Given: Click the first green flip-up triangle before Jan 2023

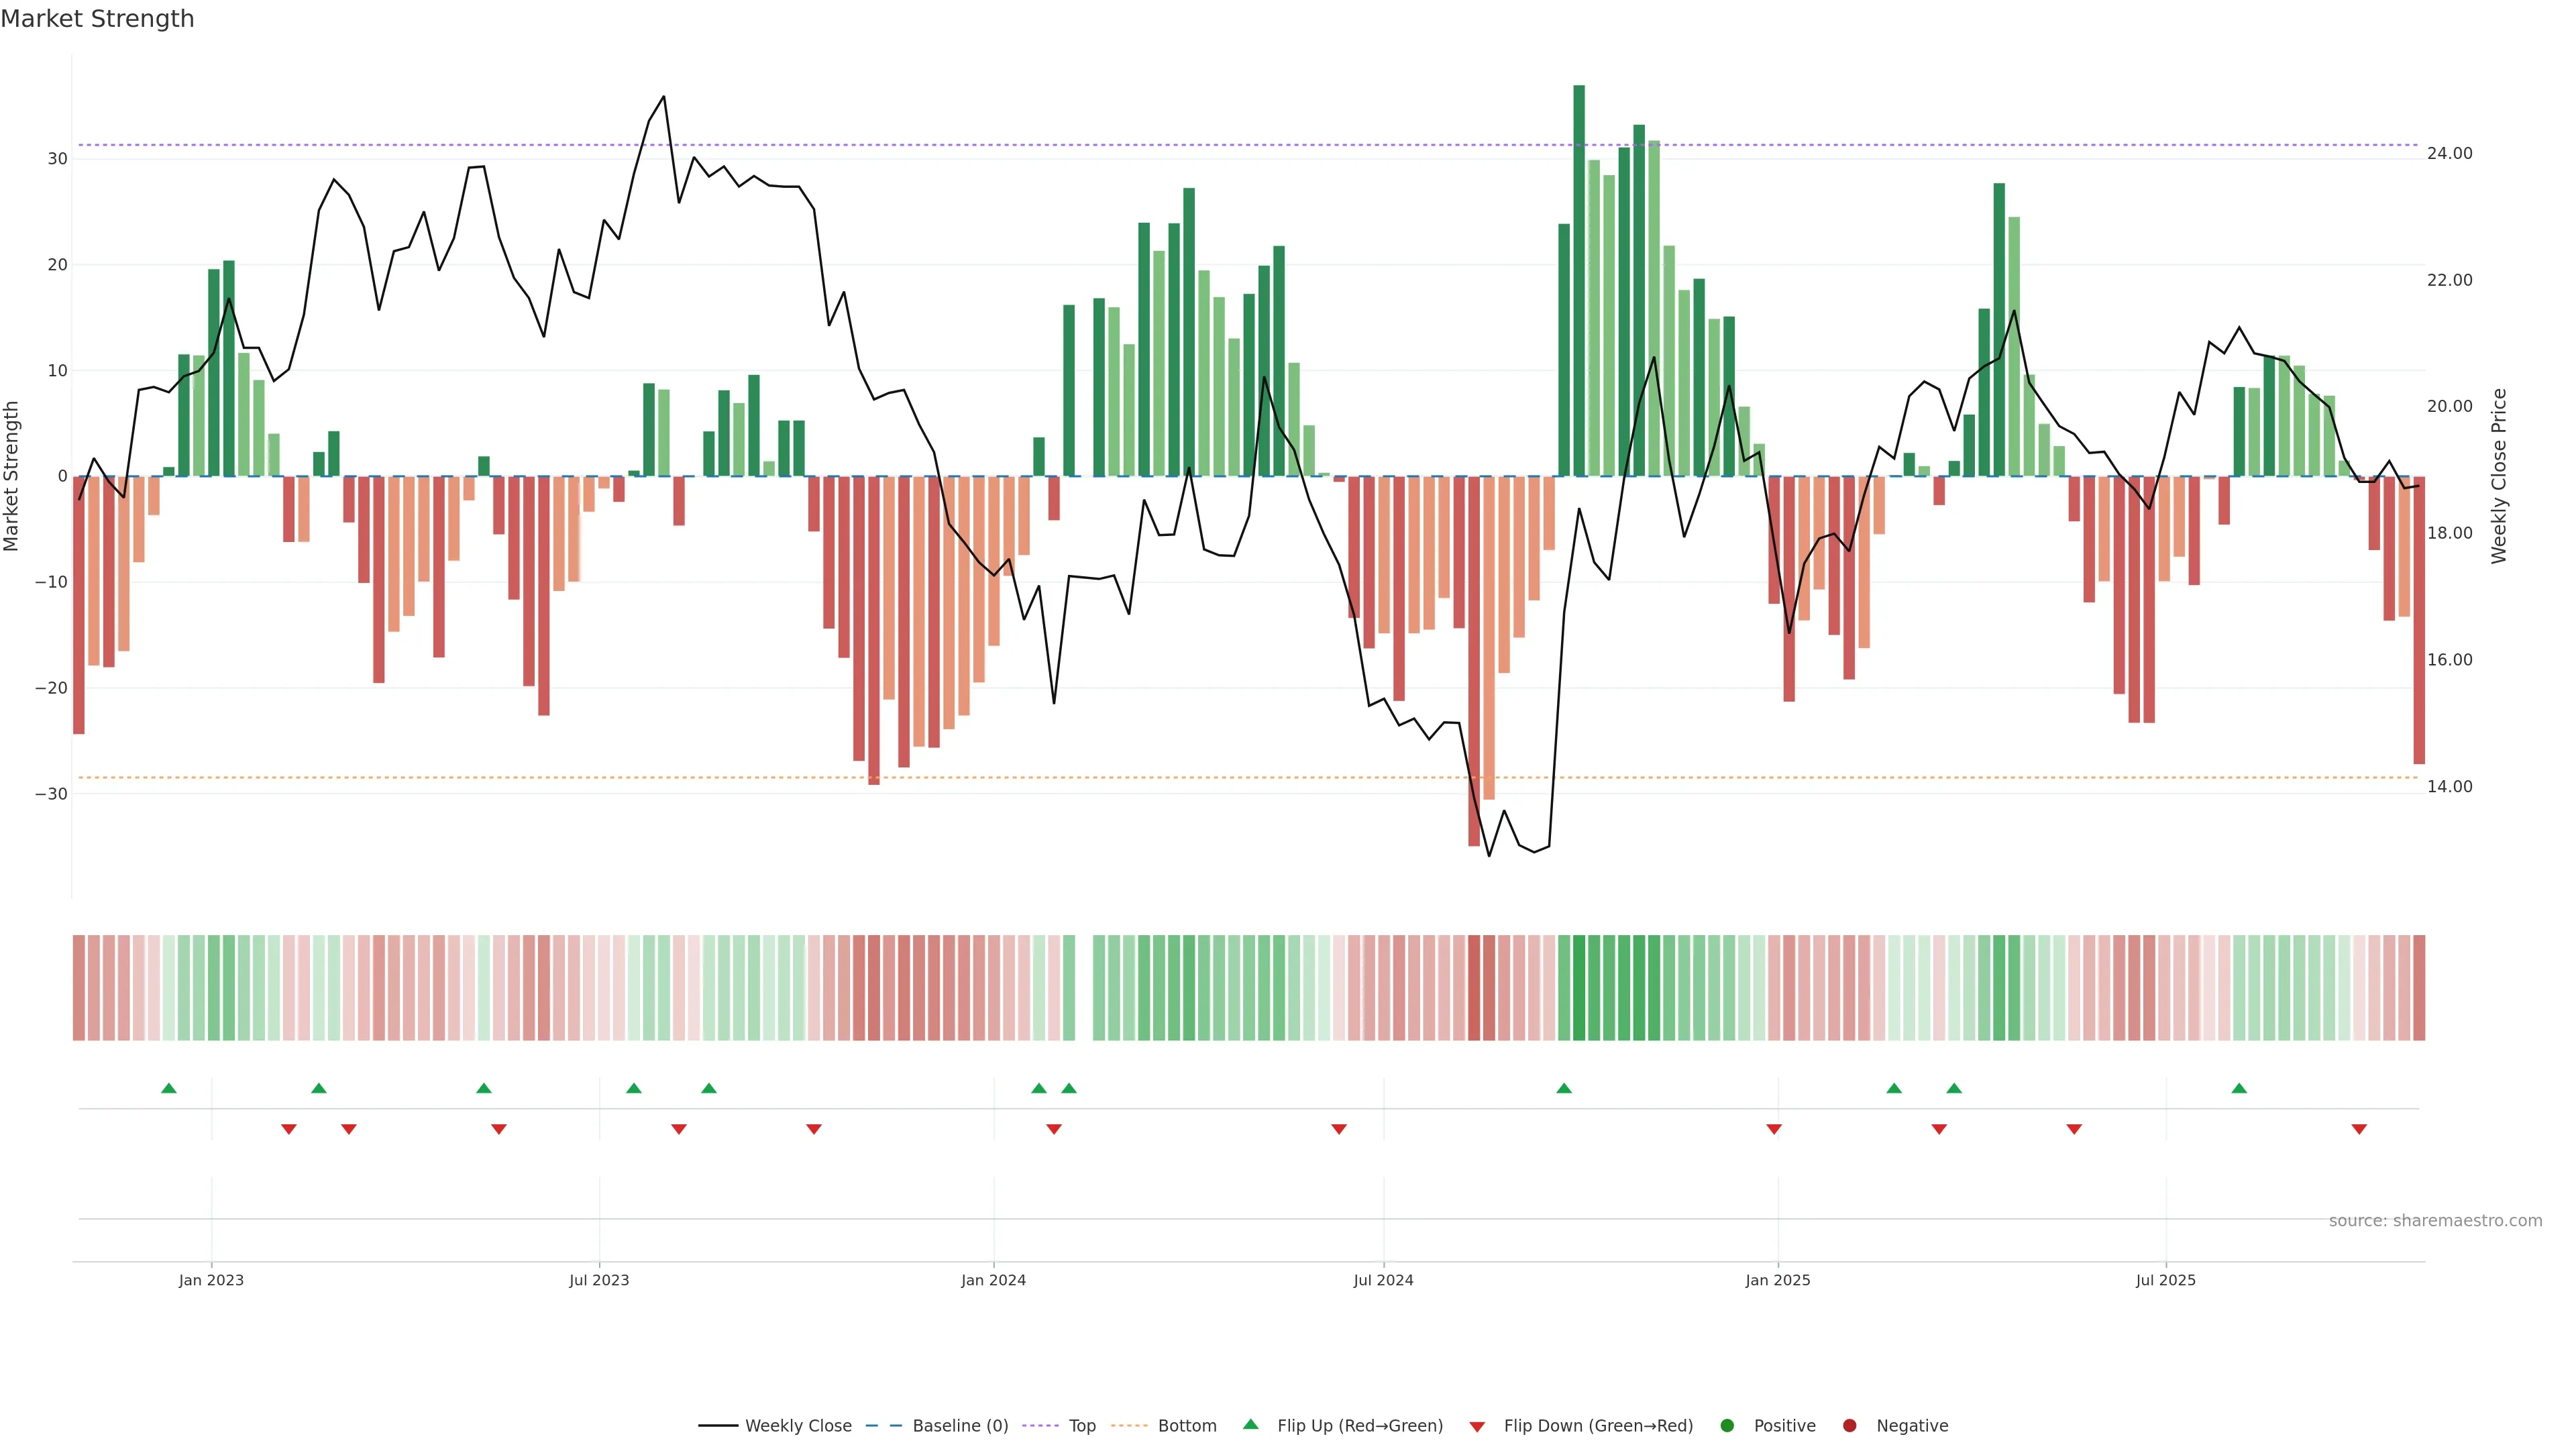Looking at the screenshot, I should click(169, 1088).
